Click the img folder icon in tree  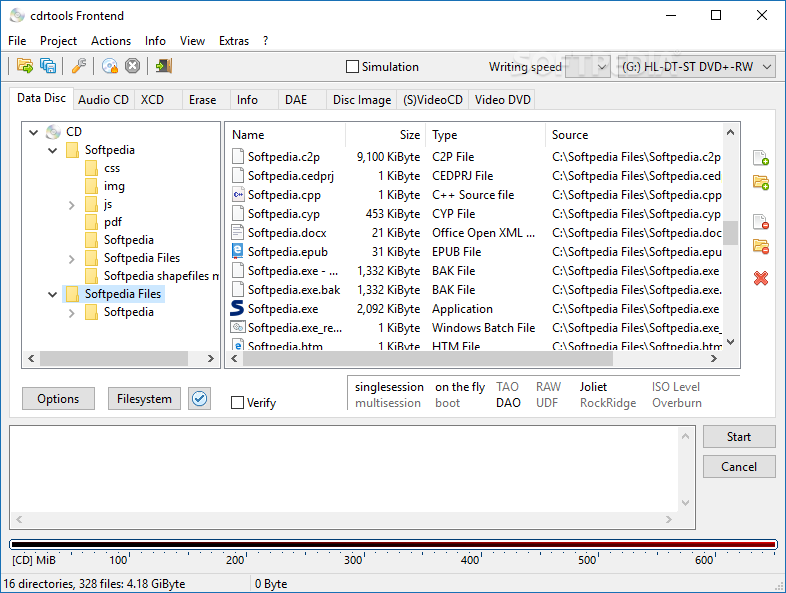point(91,186)
